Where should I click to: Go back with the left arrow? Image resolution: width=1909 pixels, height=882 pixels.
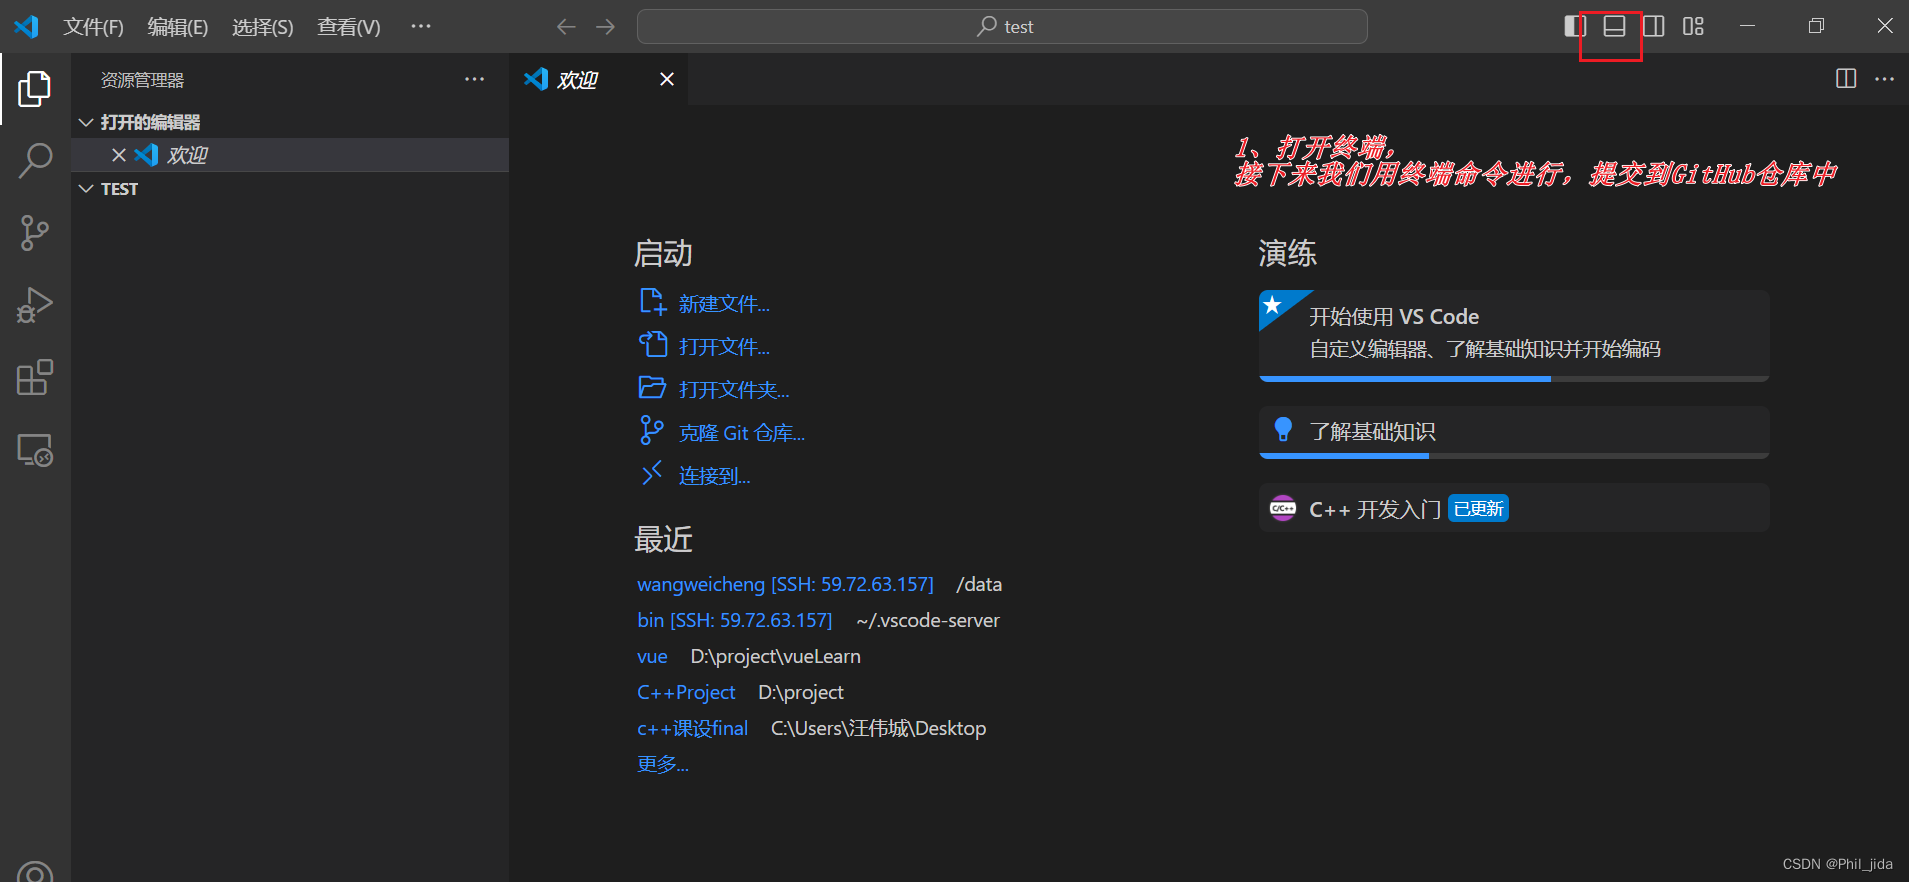tap(566, 27)
